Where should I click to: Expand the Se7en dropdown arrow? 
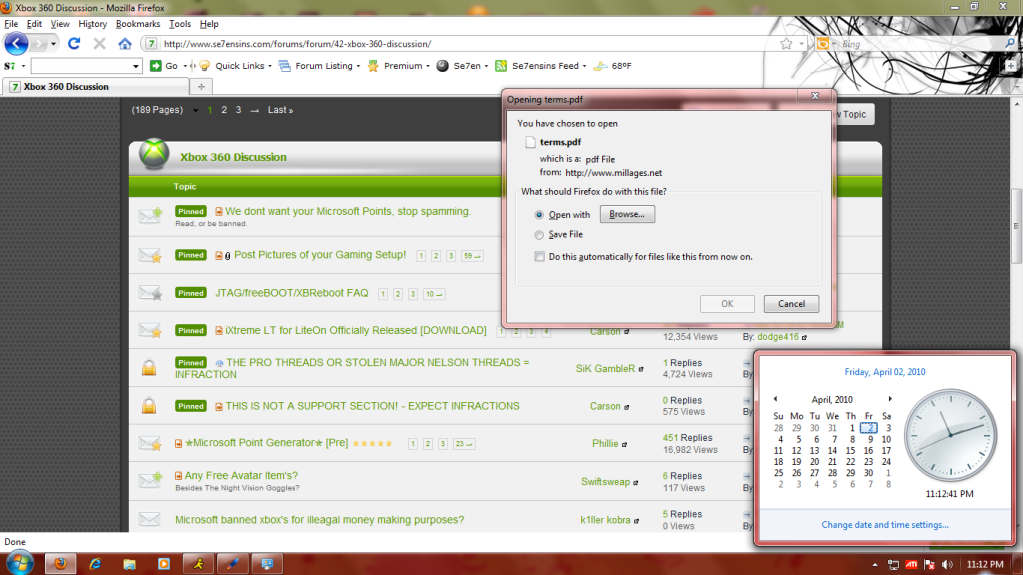coord(486,66)
